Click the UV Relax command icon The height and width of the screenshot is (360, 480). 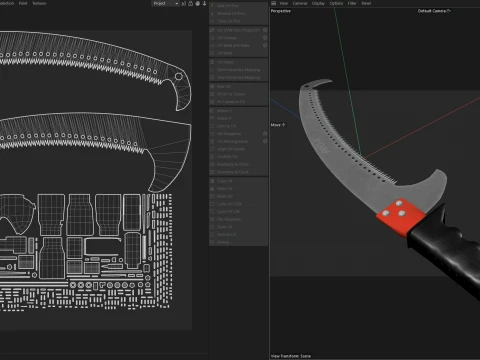tap(212, 62)
